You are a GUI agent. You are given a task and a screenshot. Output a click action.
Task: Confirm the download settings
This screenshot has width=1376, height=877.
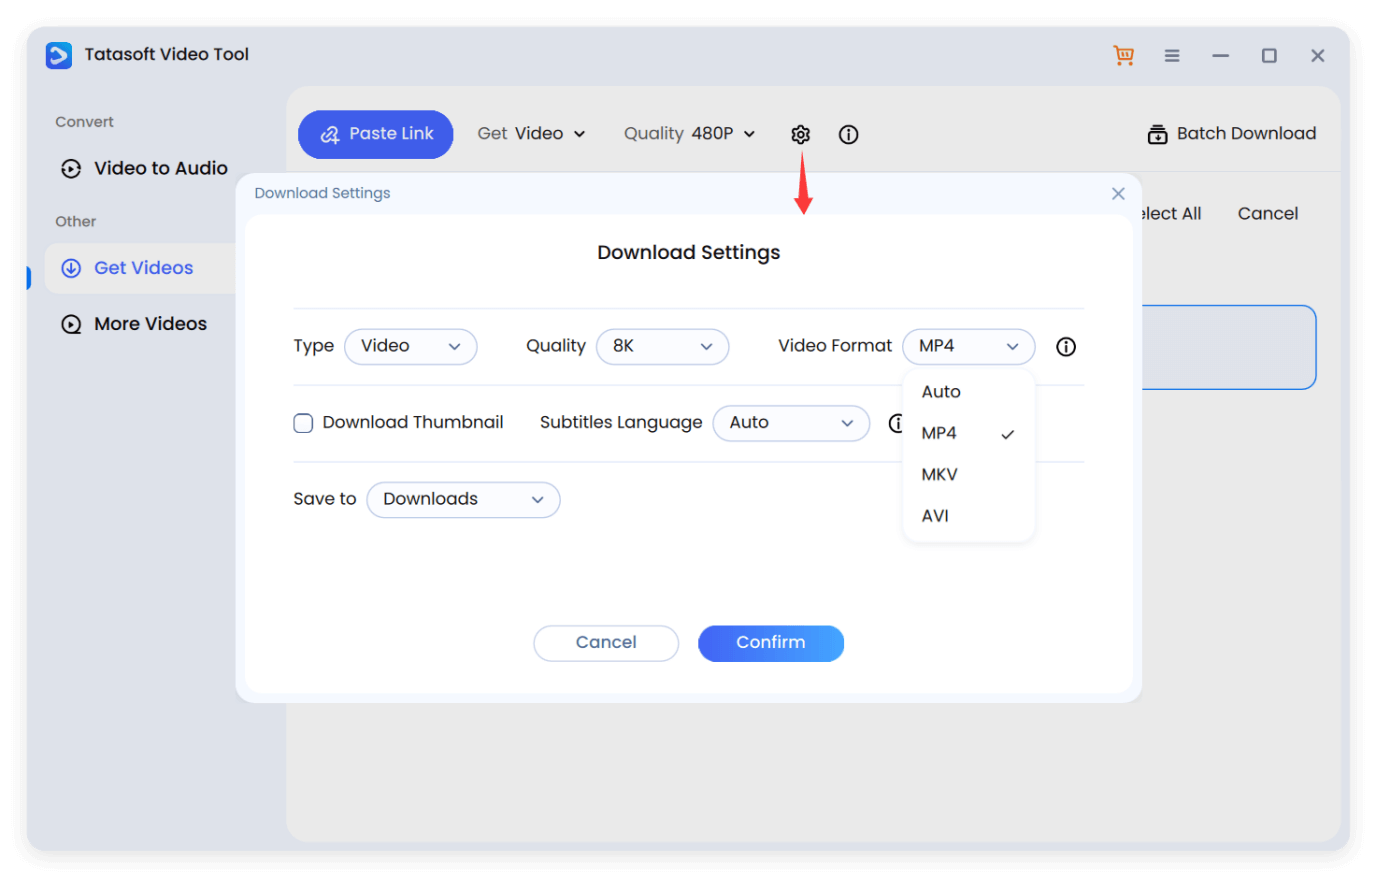click(x=770, y=643)
